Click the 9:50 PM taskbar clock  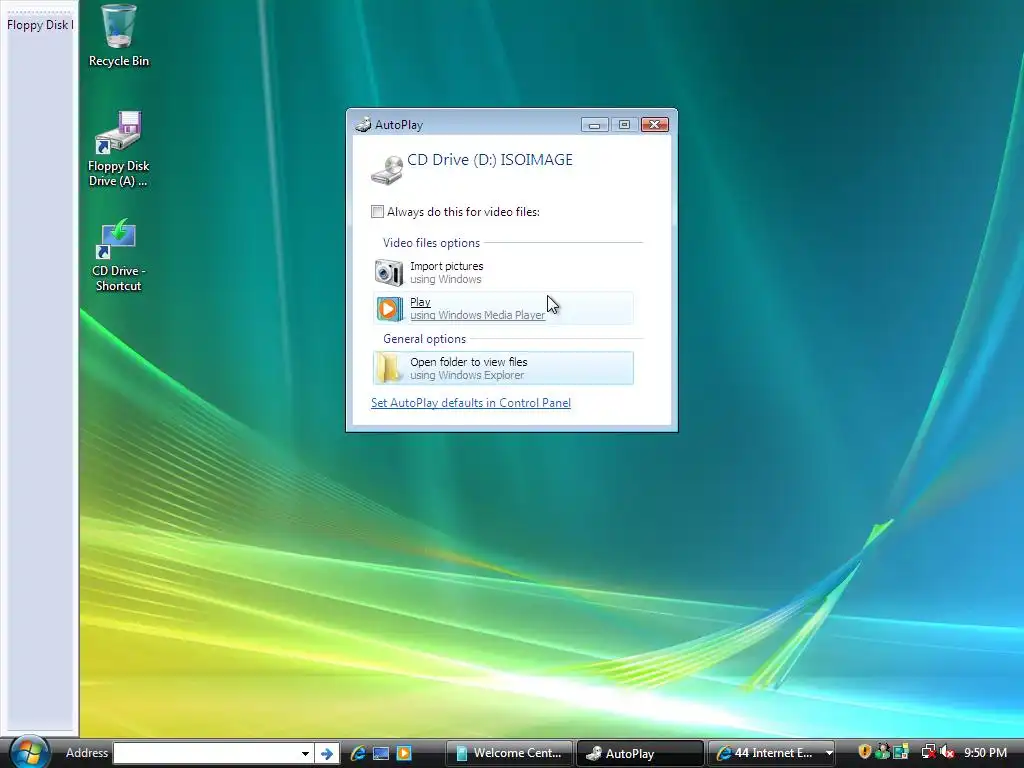[985, 753]
